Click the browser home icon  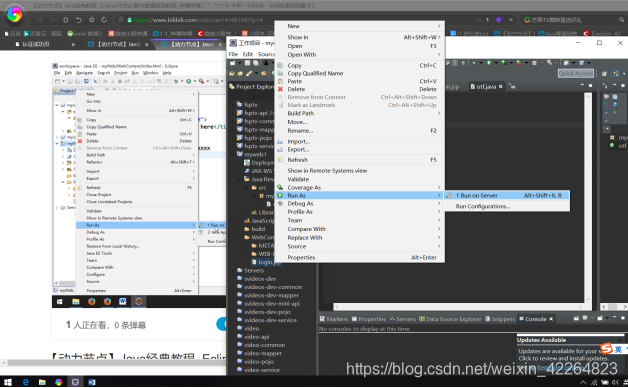tap(66, 20)
